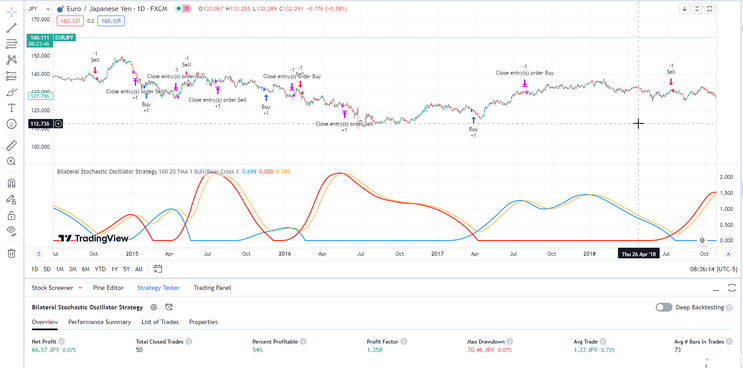Image resolution: width=743 pixels, height=368 pixels.
Task: Open the go to date calendar
Action: click(x=158, y=269)
